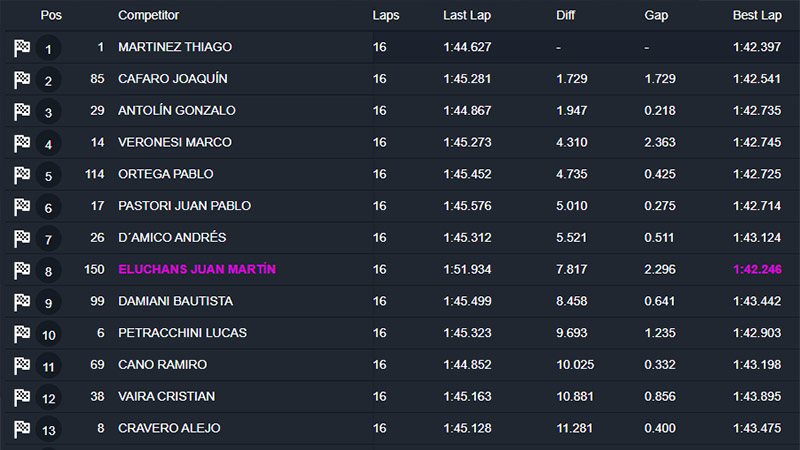Click the magenta best lap time 1:42.246
Image resolution: width=800 pixels, height=450 pixels.
click(757, 270)
